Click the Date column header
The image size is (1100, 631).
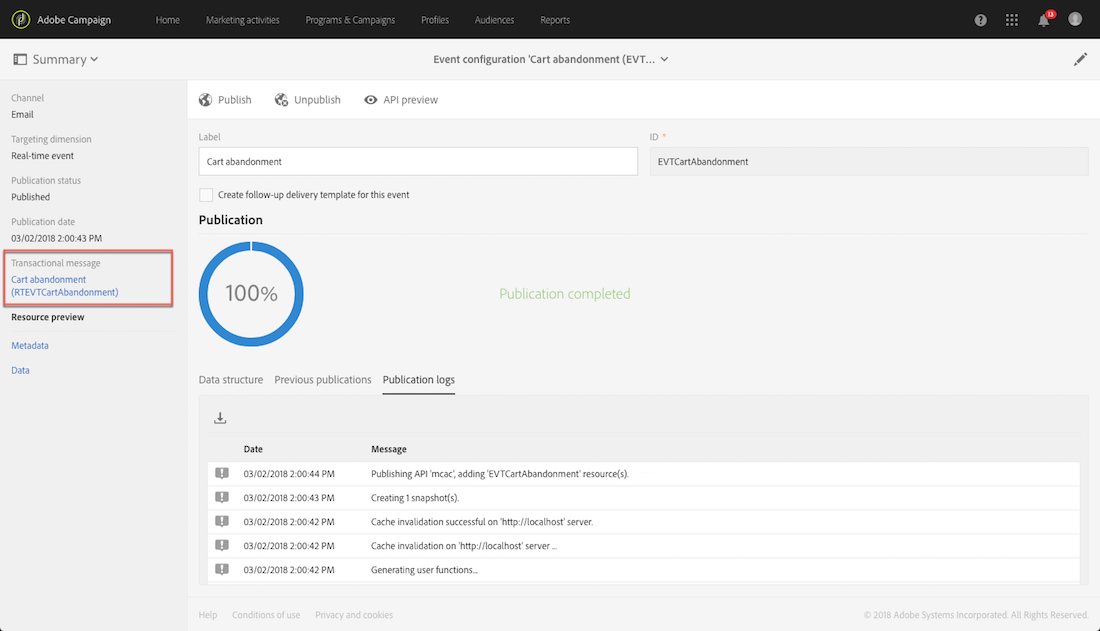(253, 449)
